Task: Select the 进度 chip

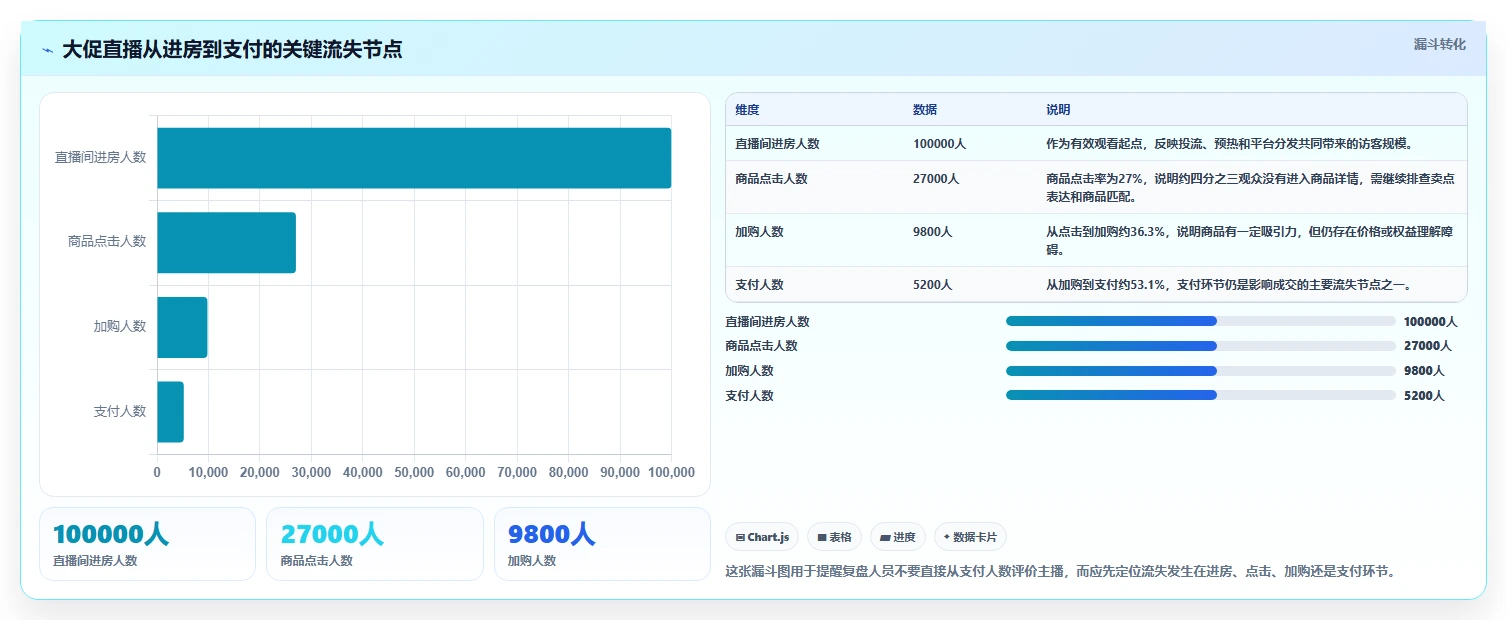Action: point(898,537)
